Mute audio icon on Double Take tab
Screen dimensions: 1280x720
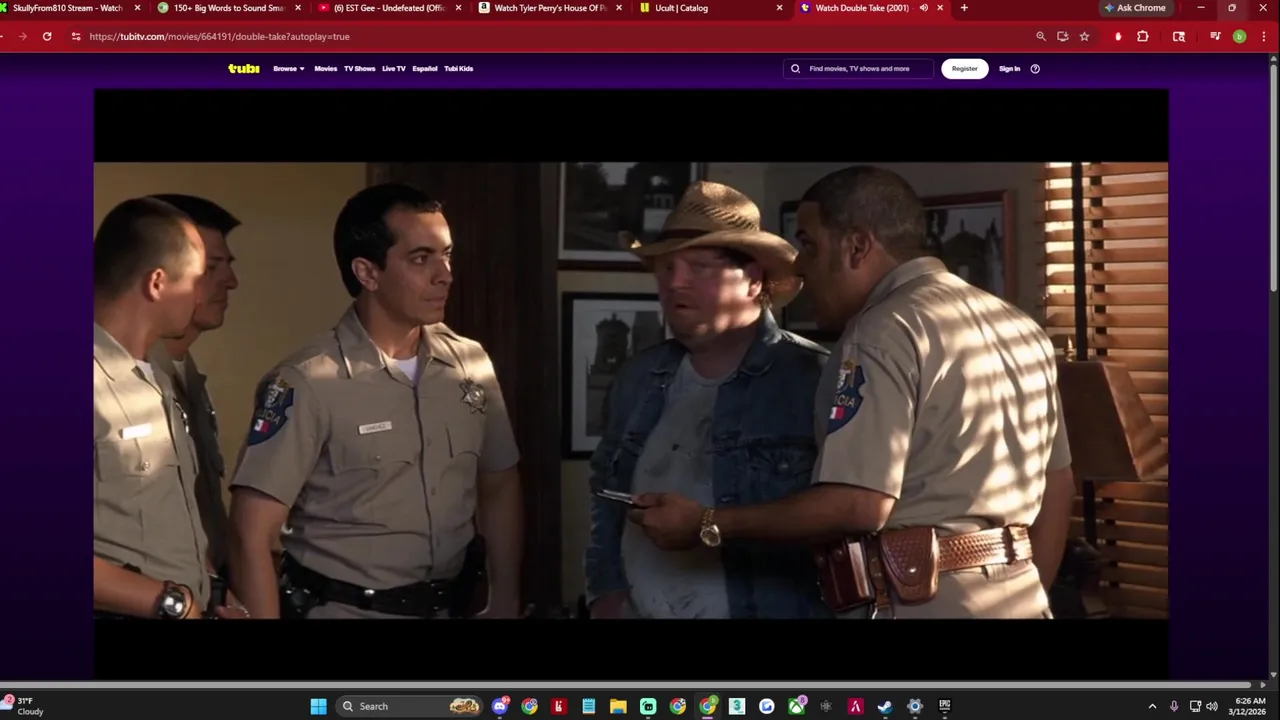tap(923, 8)
